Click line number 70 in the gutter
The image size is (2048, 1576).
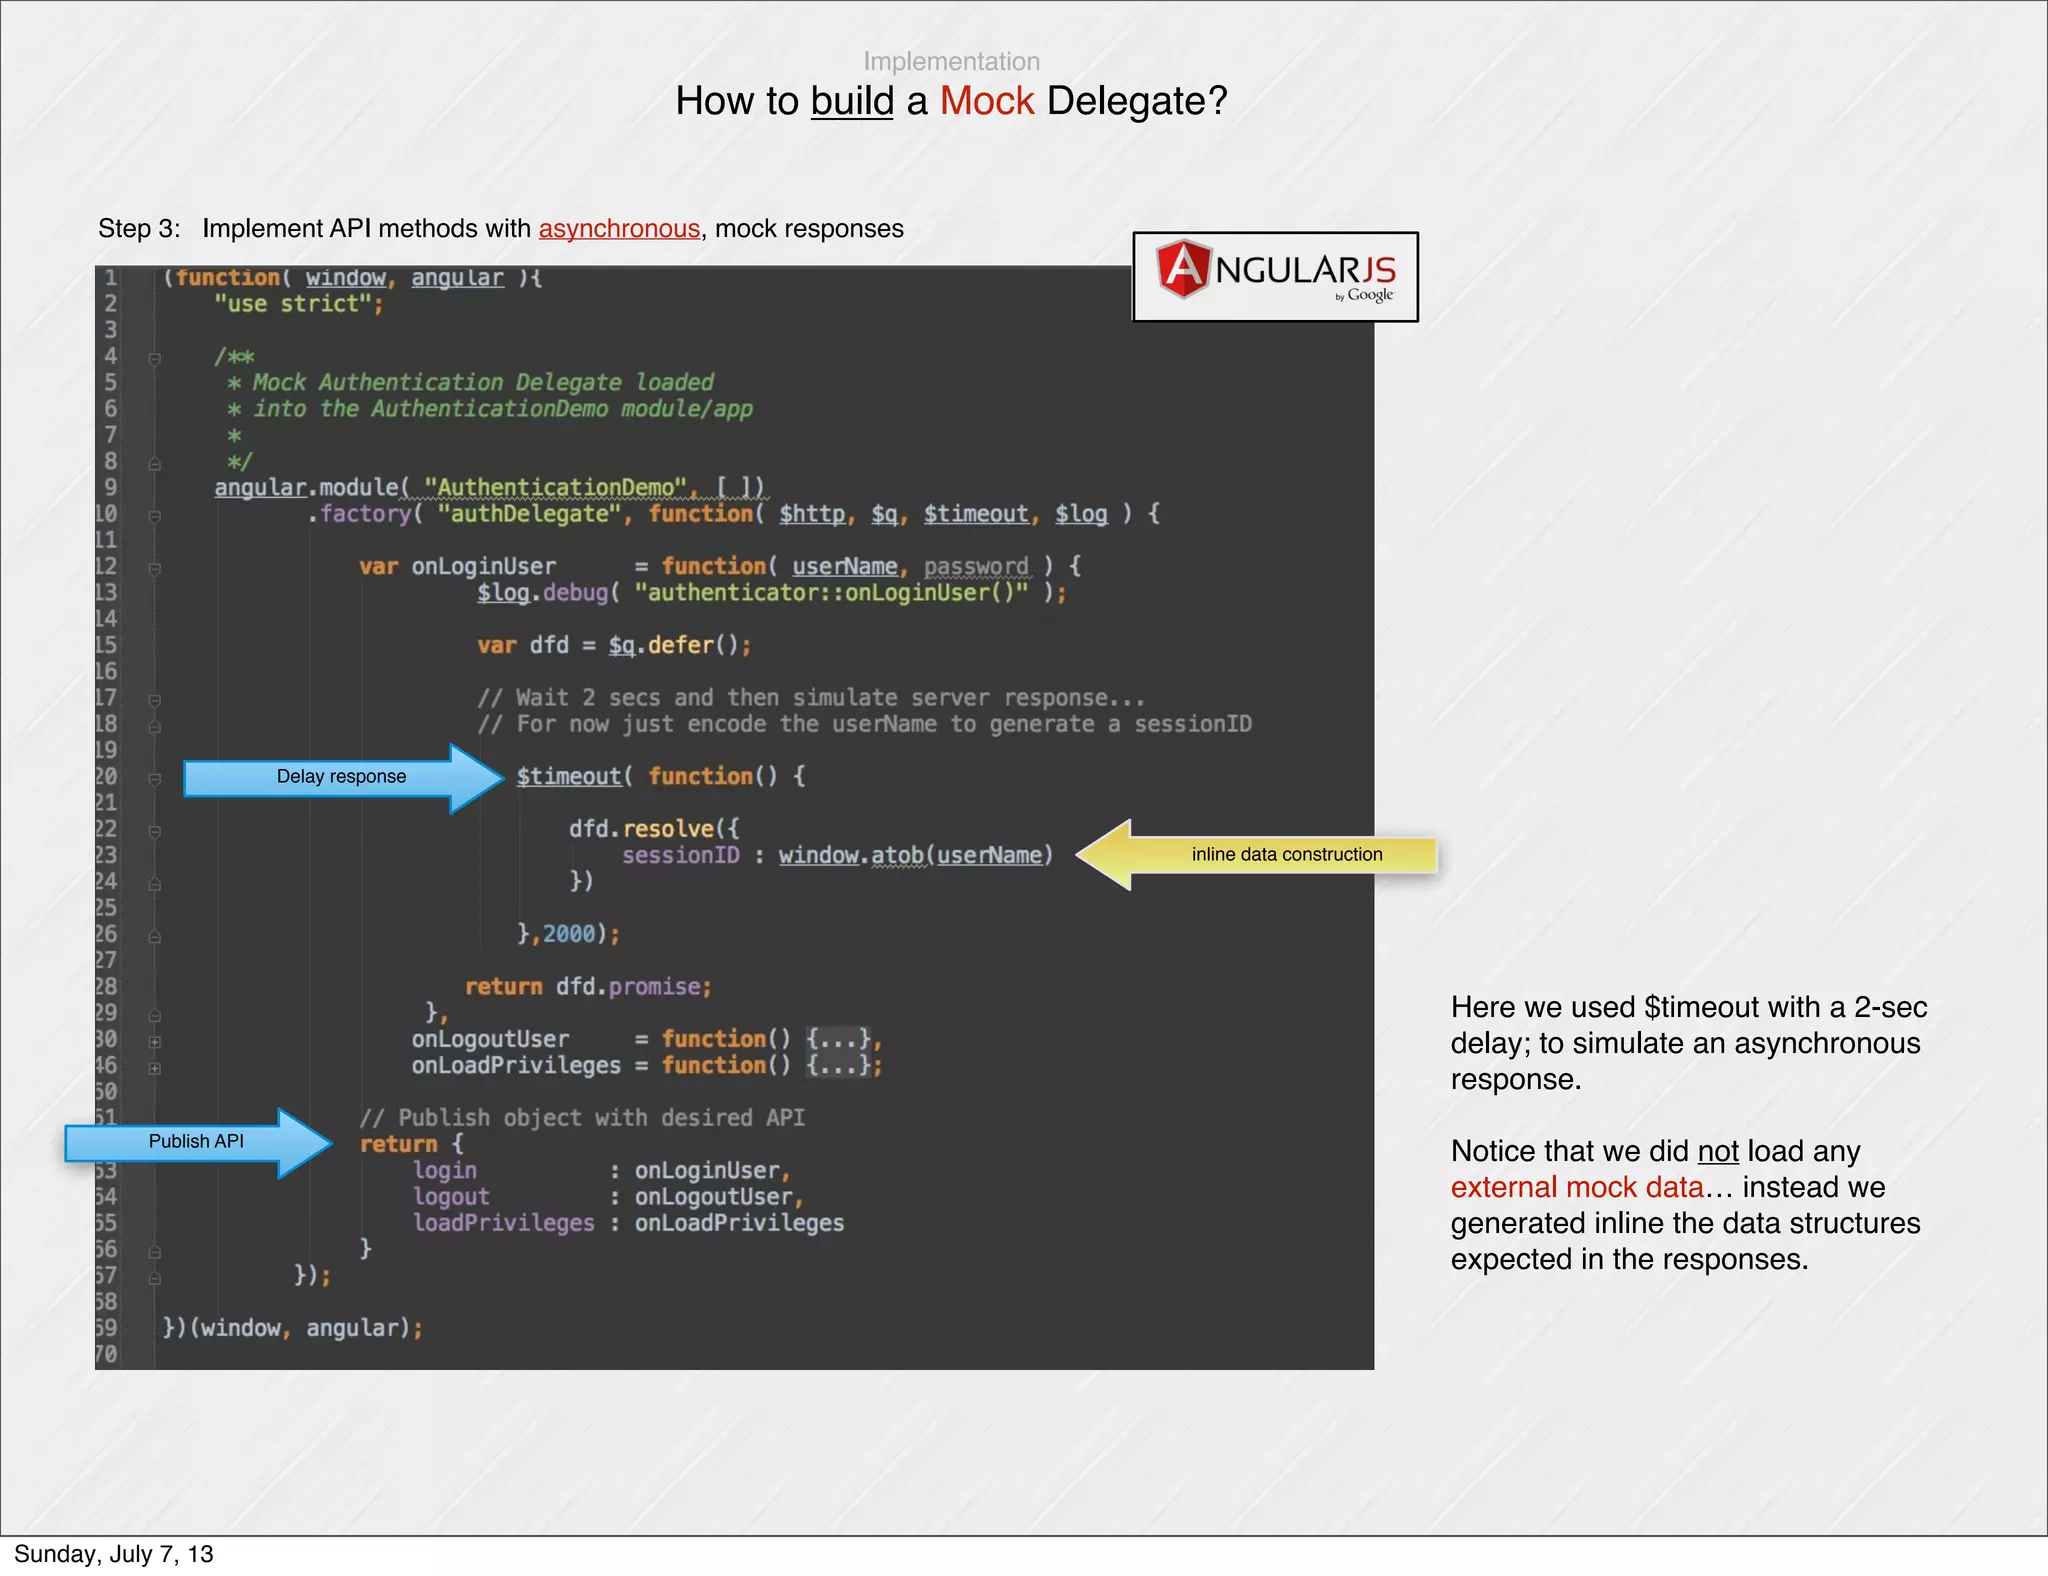click(106, 1354)
